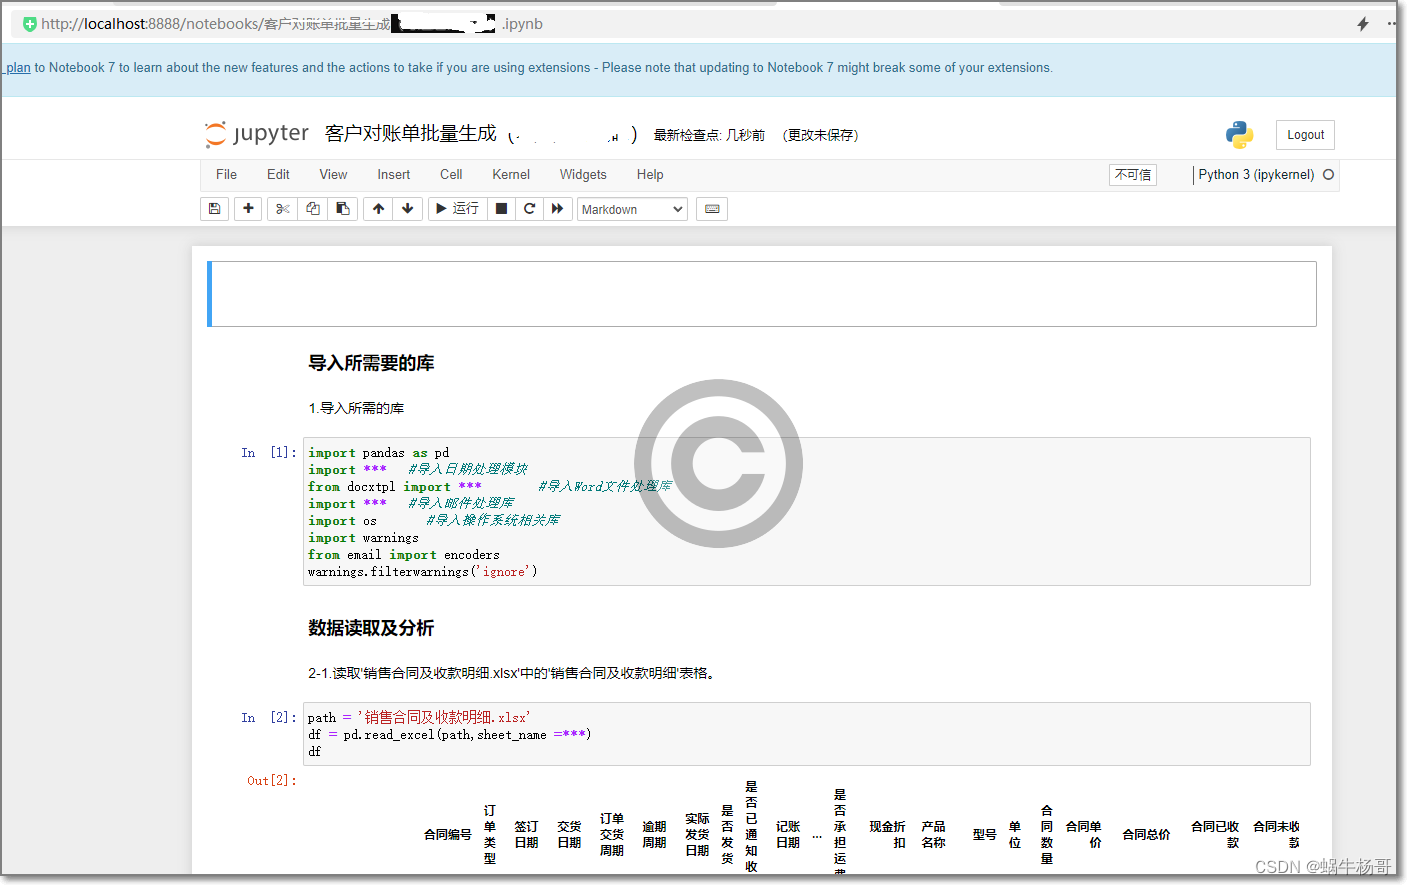The width and height of the screenshot is (1407, 885).
Task: Click the 最新检查点 checkpoint status text
Action: (x=709, y=135)
